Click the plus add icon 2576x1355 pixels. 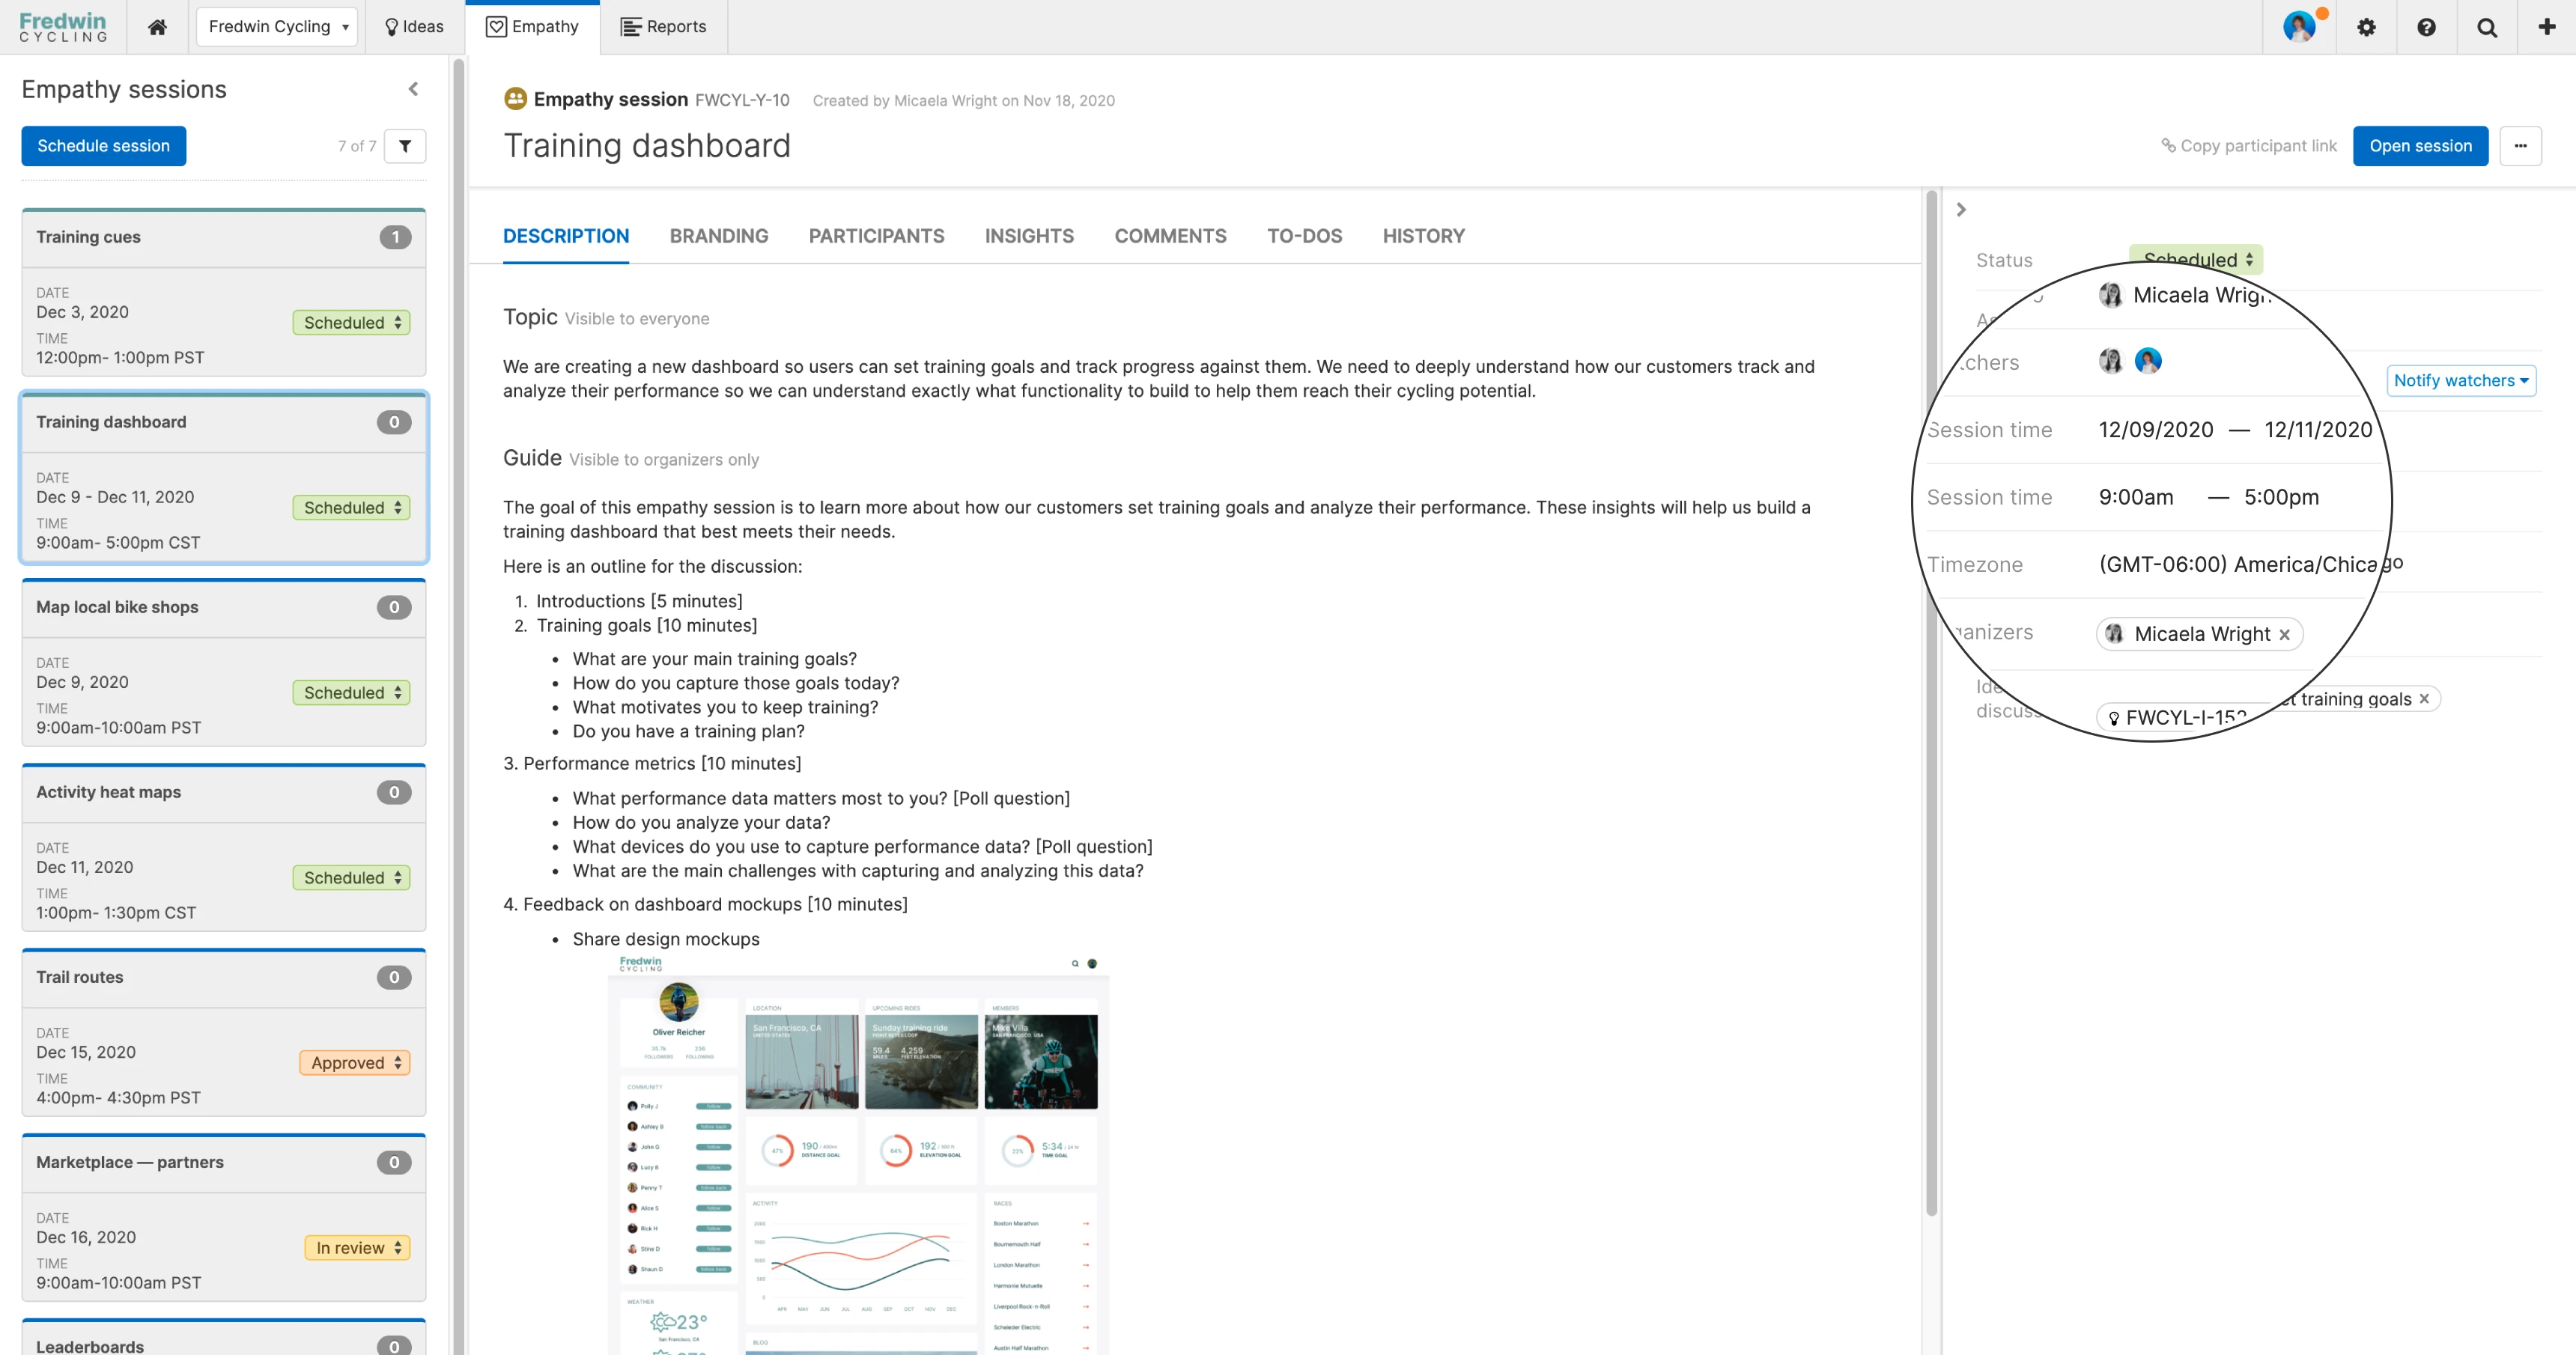tap(2547, 27)
